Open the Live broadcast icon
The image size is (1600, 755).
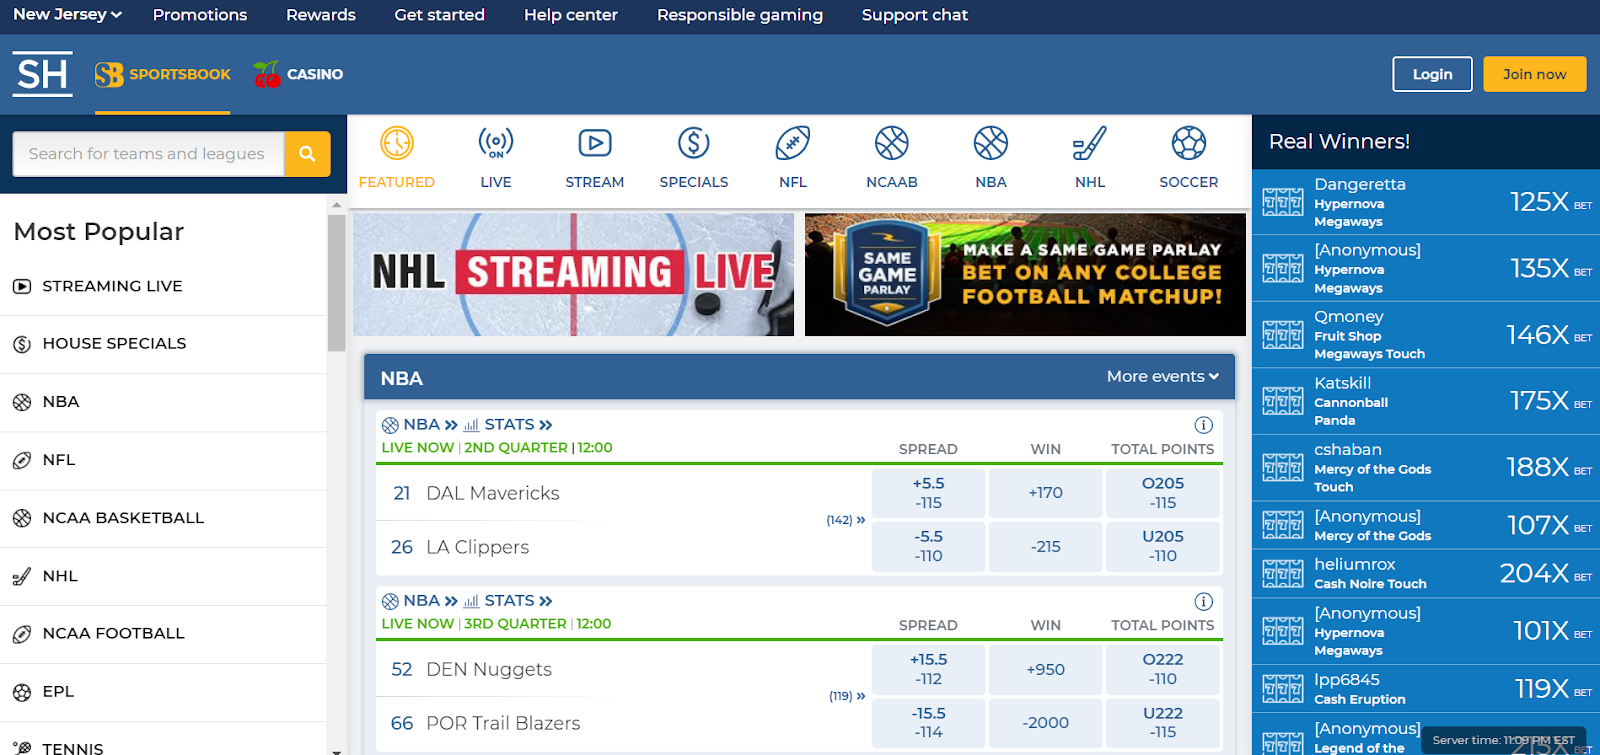pyautogui.click(x=496, y=143)
